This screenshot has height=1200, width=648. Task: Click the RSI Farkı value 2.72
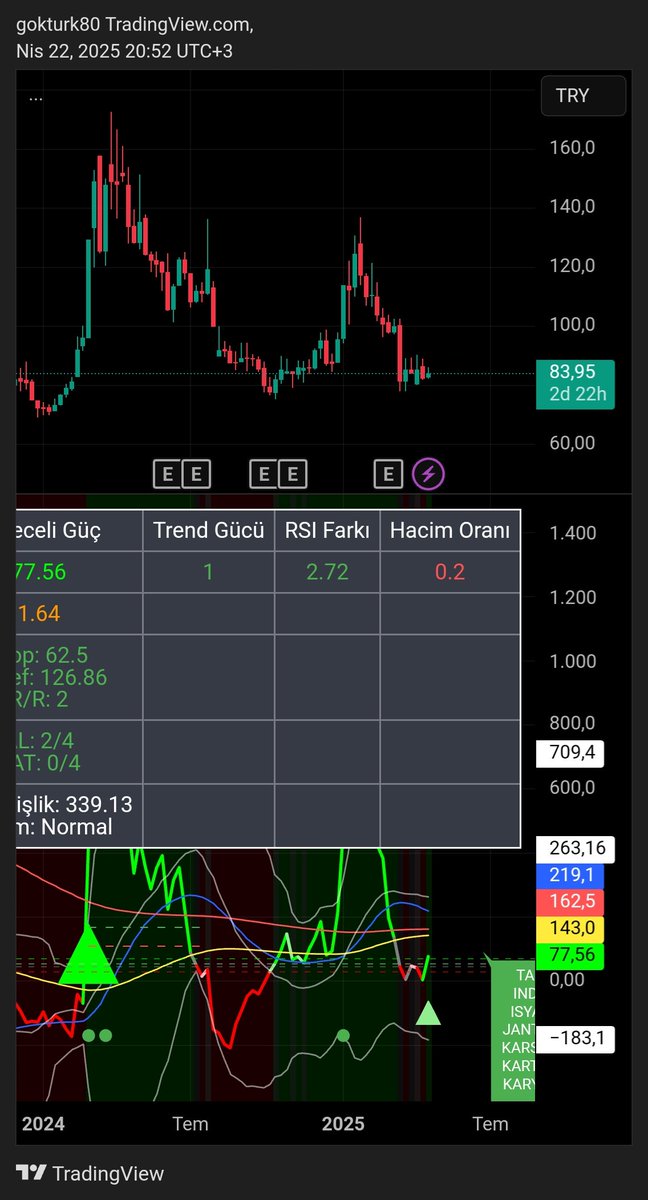327,572
